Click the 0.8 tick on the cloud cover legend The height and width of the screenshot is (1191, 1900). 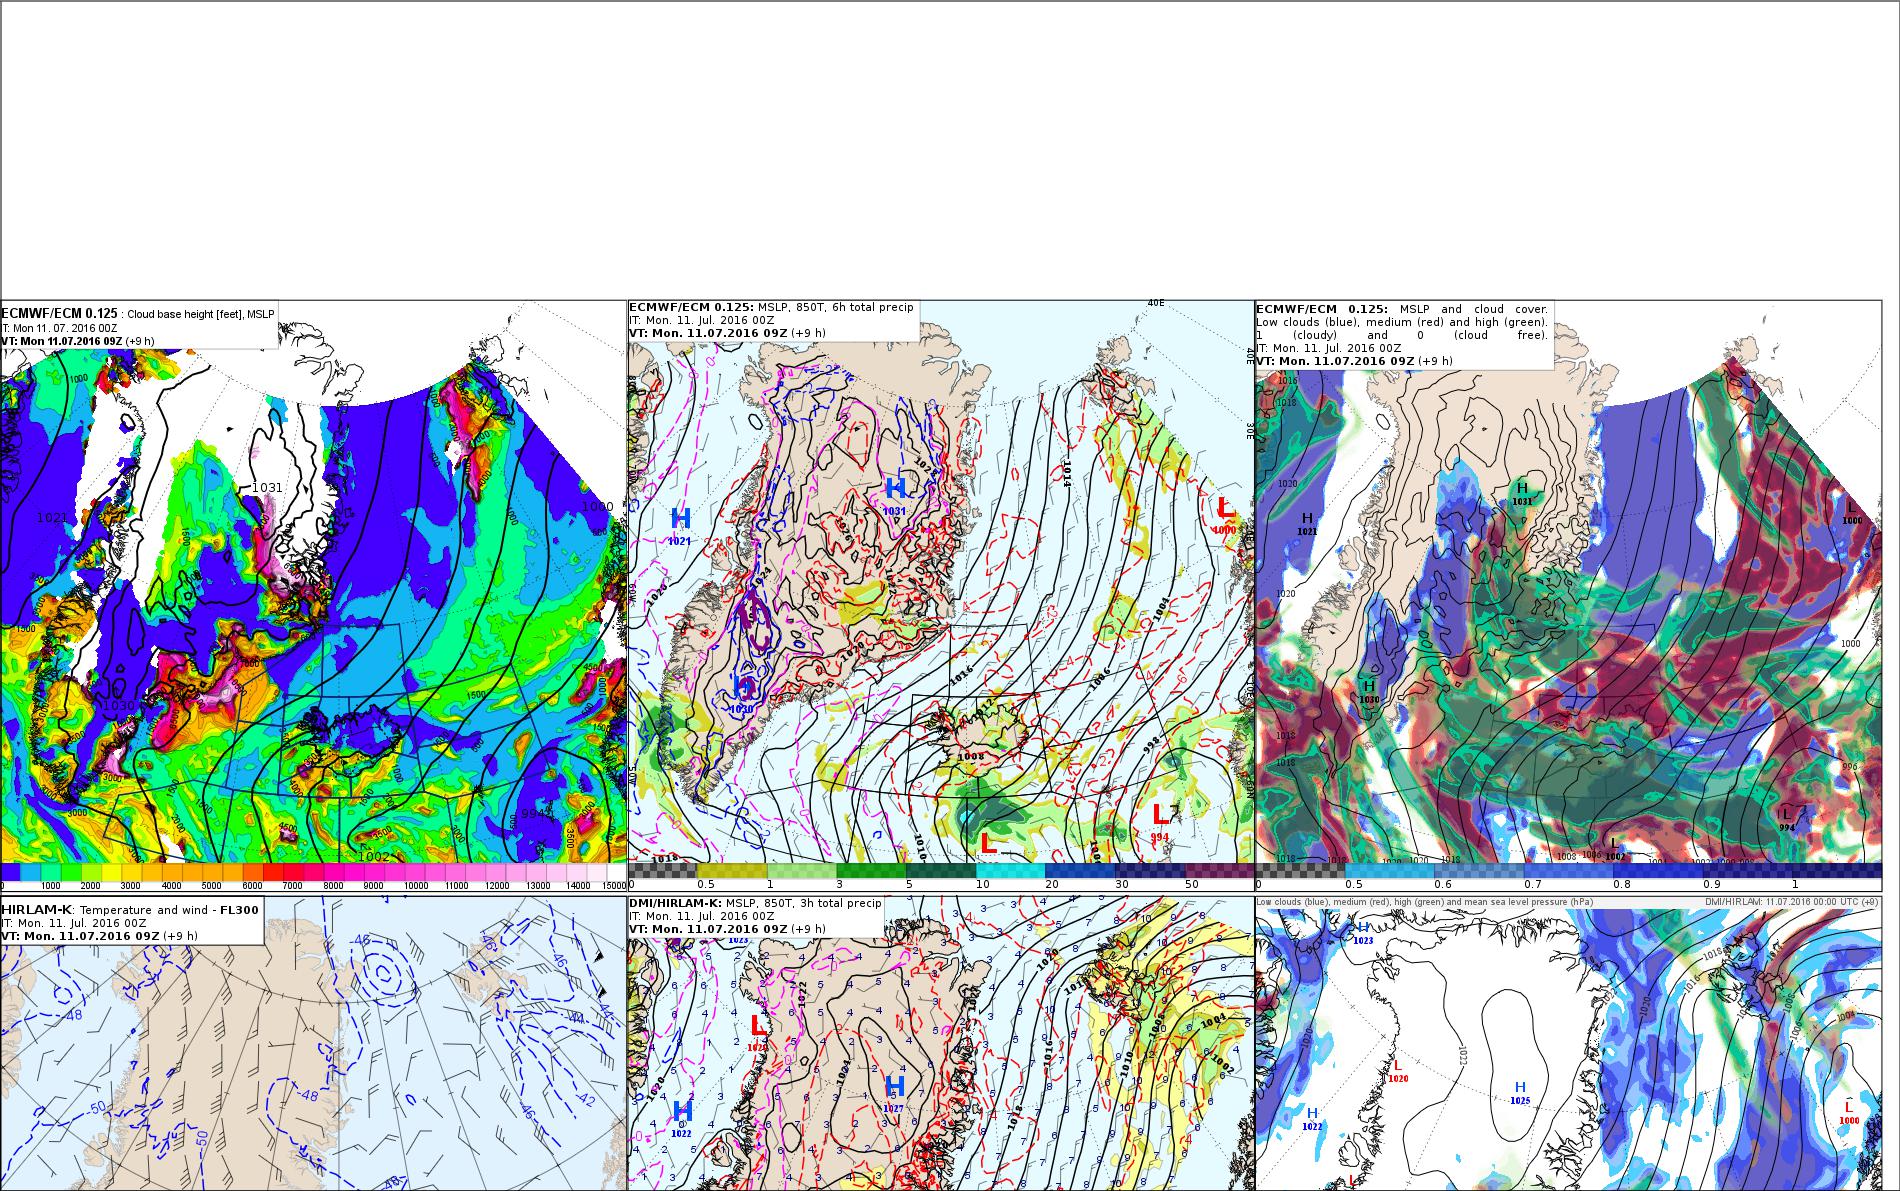(1622, 885)
